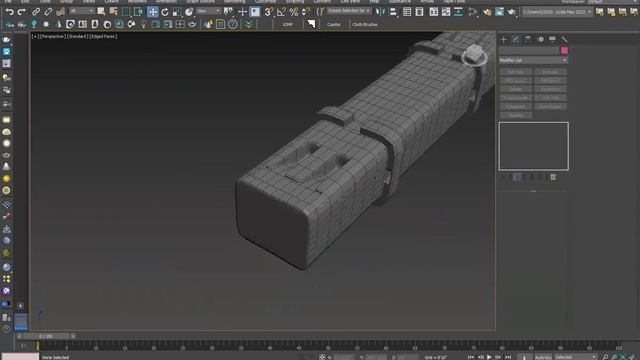
Task: Open the View reference coordinate dropdown
Action: click(x=209, y=11)
